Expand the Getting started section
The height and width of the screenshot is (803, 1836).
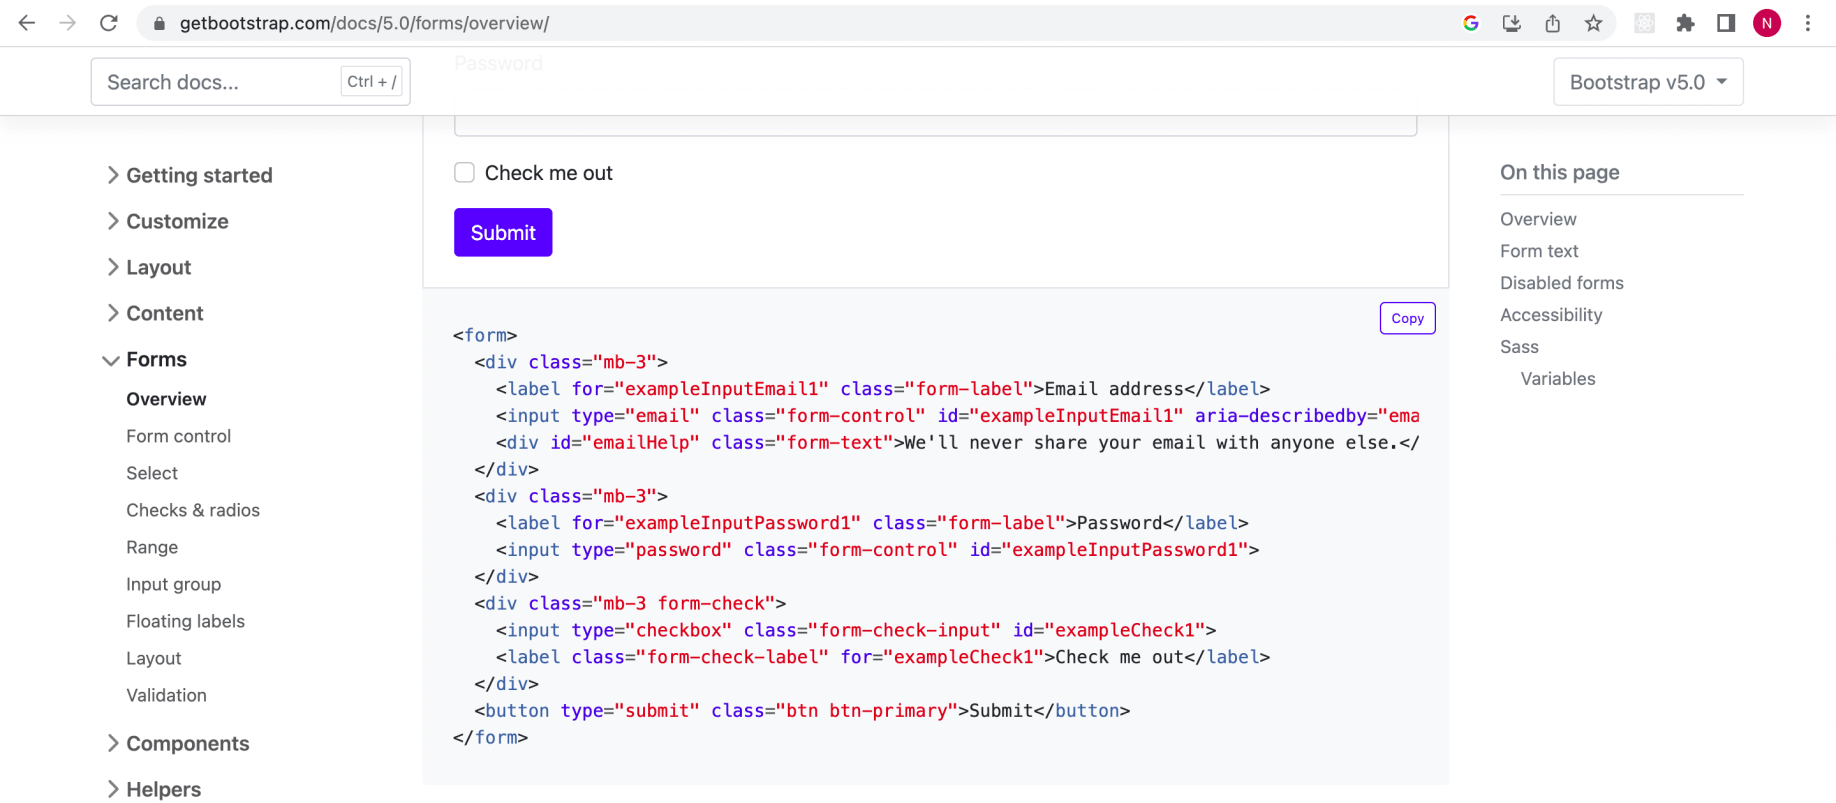(199, 176)
